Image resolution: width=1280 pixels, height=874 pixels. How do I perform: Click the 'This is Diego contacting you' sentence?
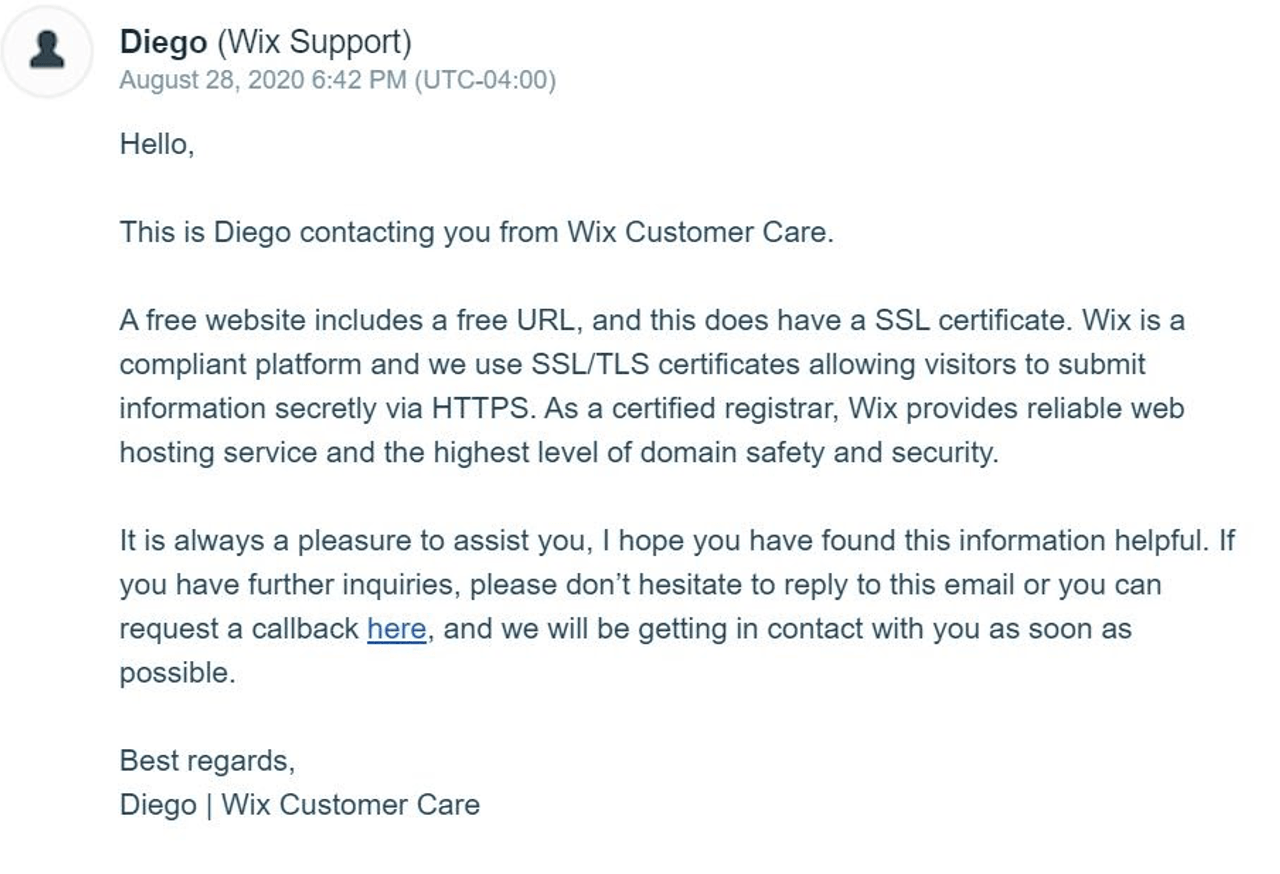click(x=476, y=233)
